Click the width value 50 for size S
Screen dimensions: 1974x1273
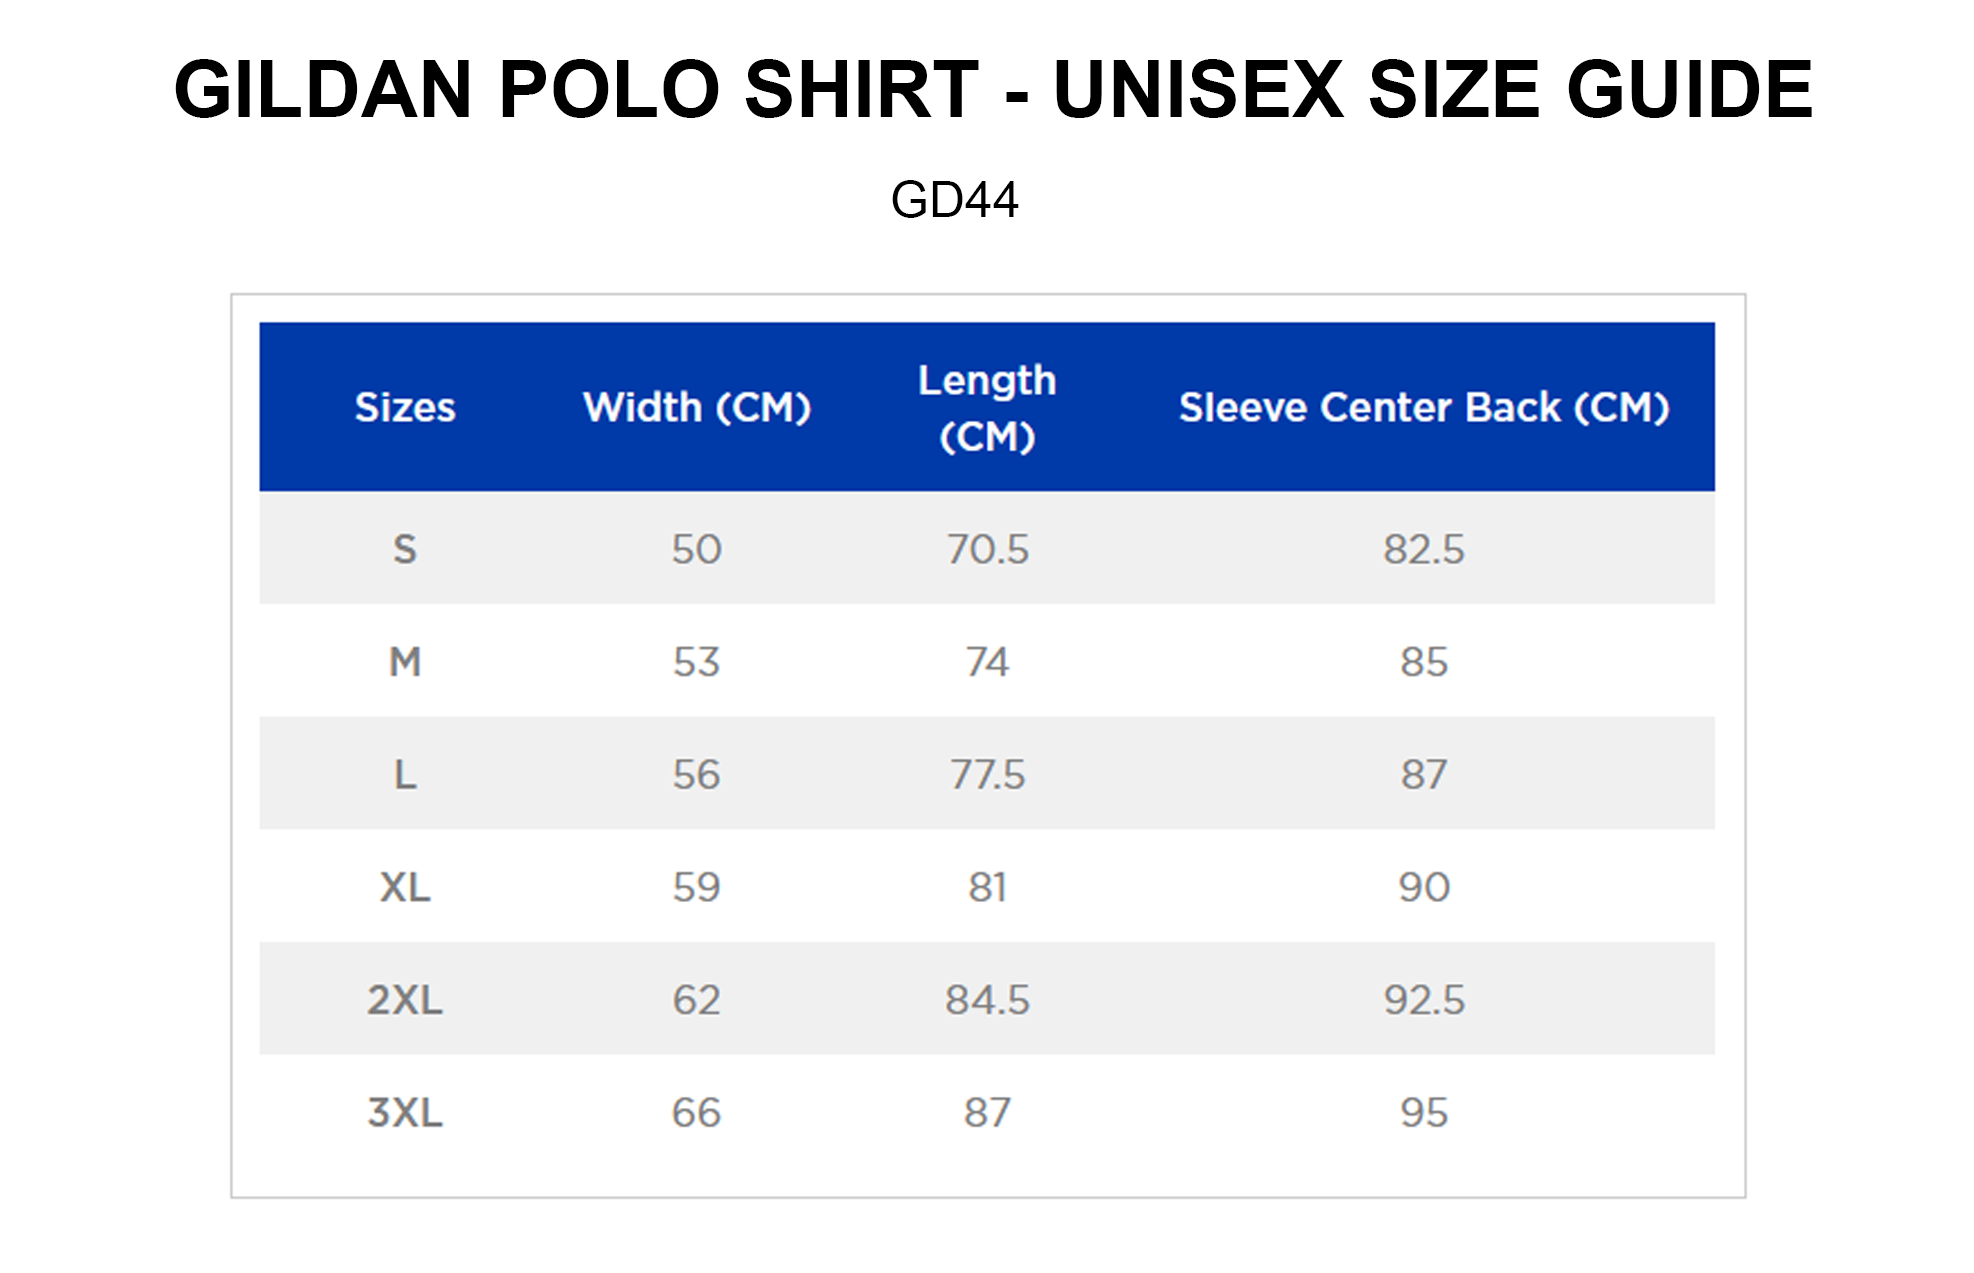click(x=696, y=549)
